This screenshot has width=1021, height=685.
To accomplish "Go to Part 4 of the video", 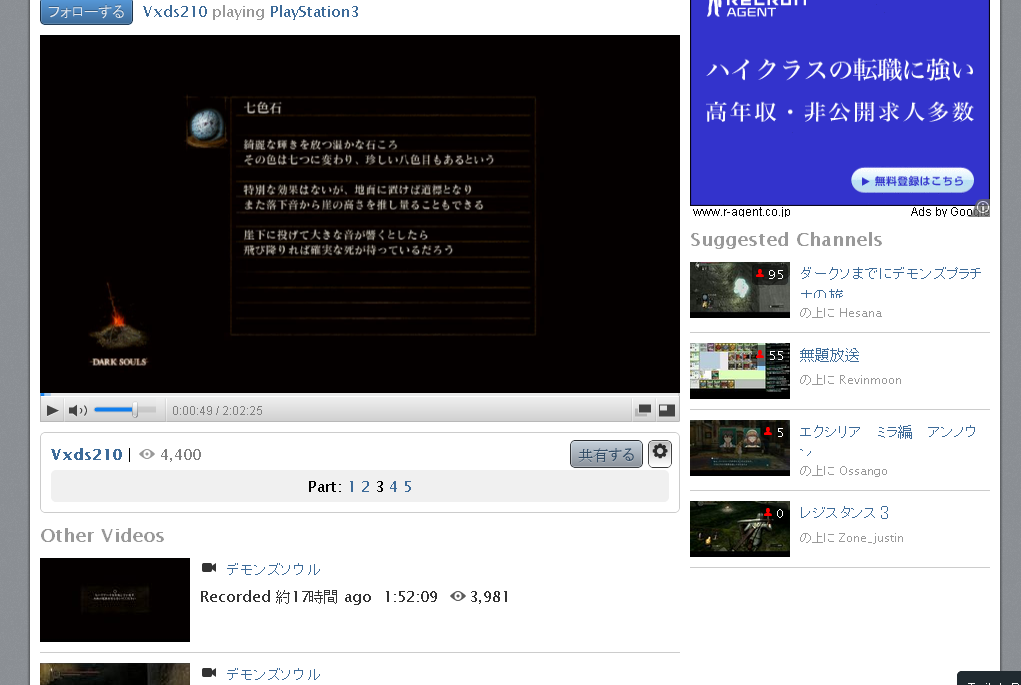I will pyautogui.click(x=393, y=487).
